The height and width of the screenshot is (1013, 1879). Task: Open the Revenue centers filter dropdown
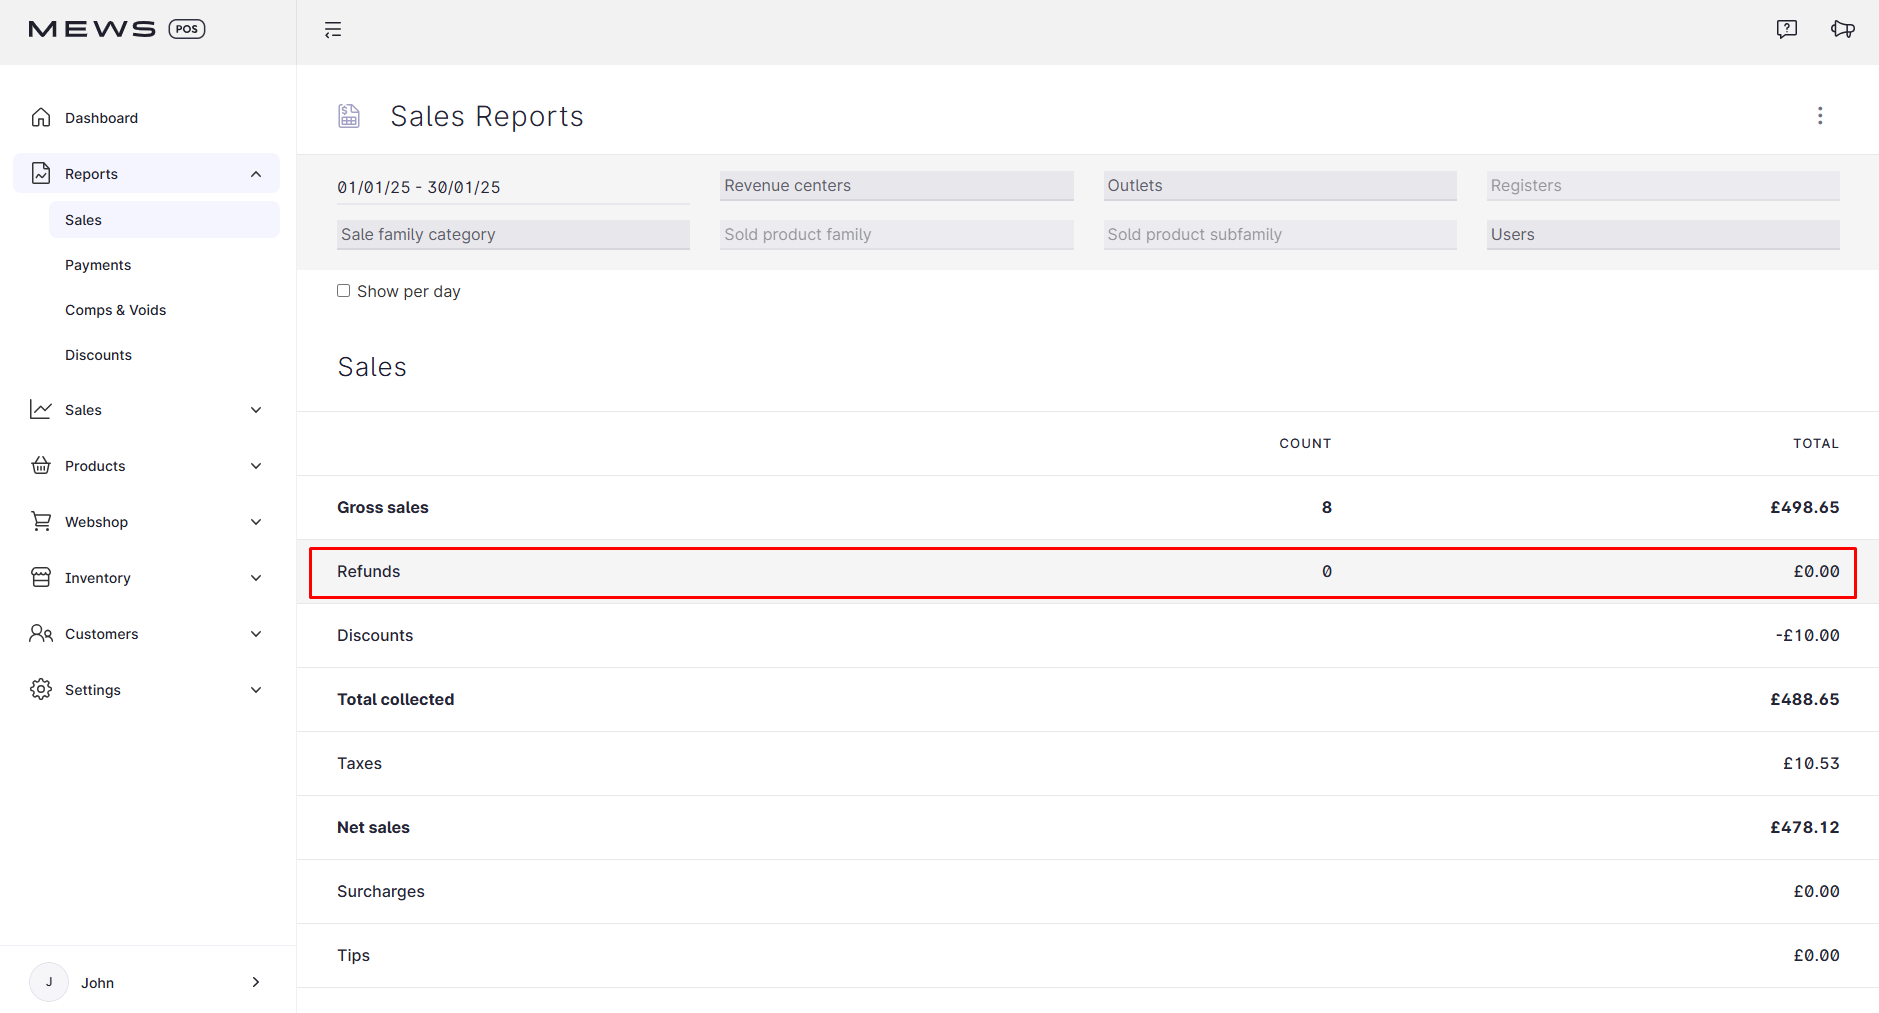click(x=896, y=186)
